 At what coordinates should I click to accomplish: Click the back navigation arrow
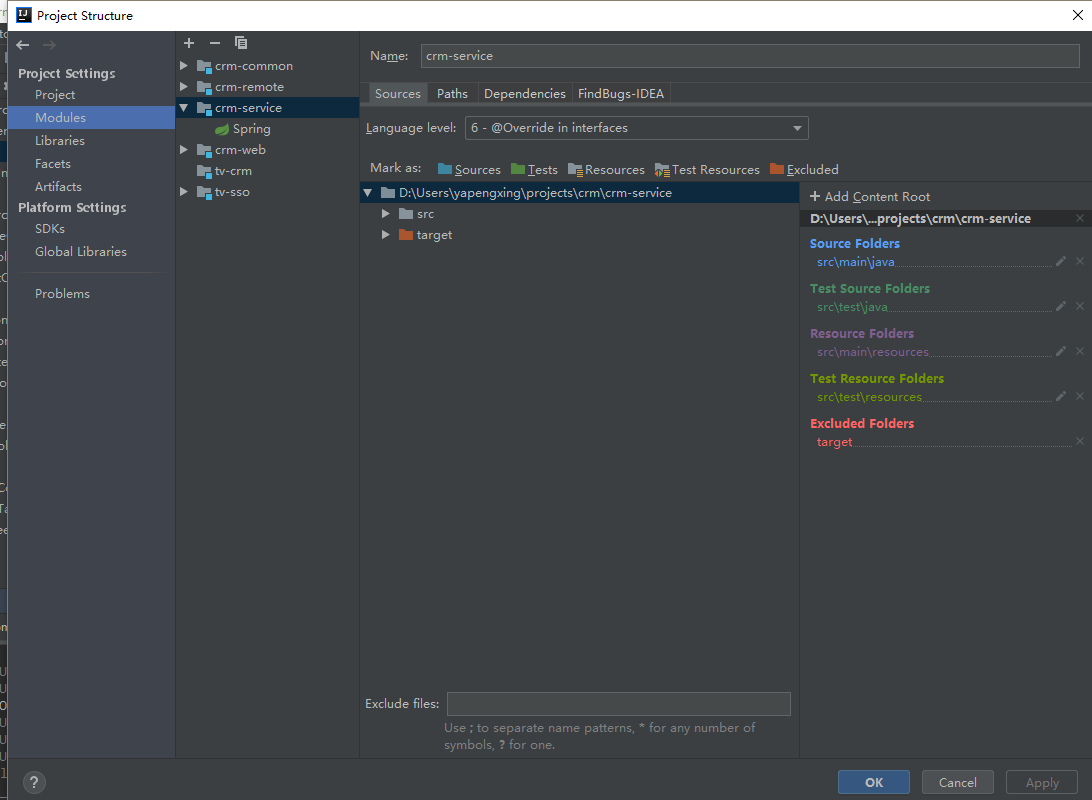tap(23, 45)
